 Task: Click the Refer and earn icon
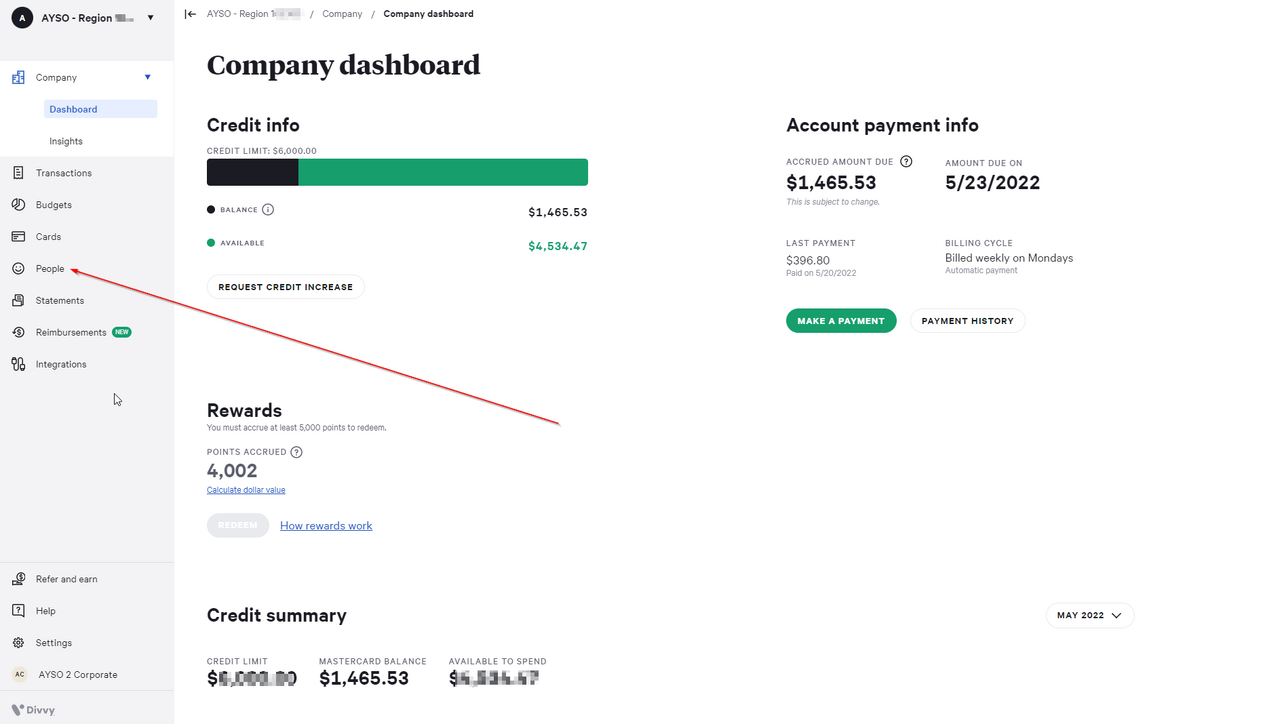18,579
